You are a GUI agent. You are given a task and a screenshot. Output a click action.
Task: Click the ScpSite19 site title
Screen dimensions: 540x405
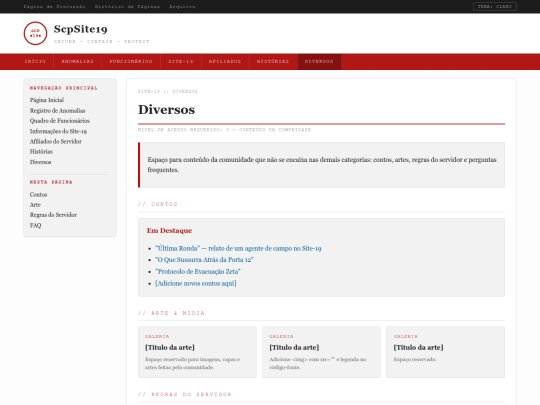(81, 29)
